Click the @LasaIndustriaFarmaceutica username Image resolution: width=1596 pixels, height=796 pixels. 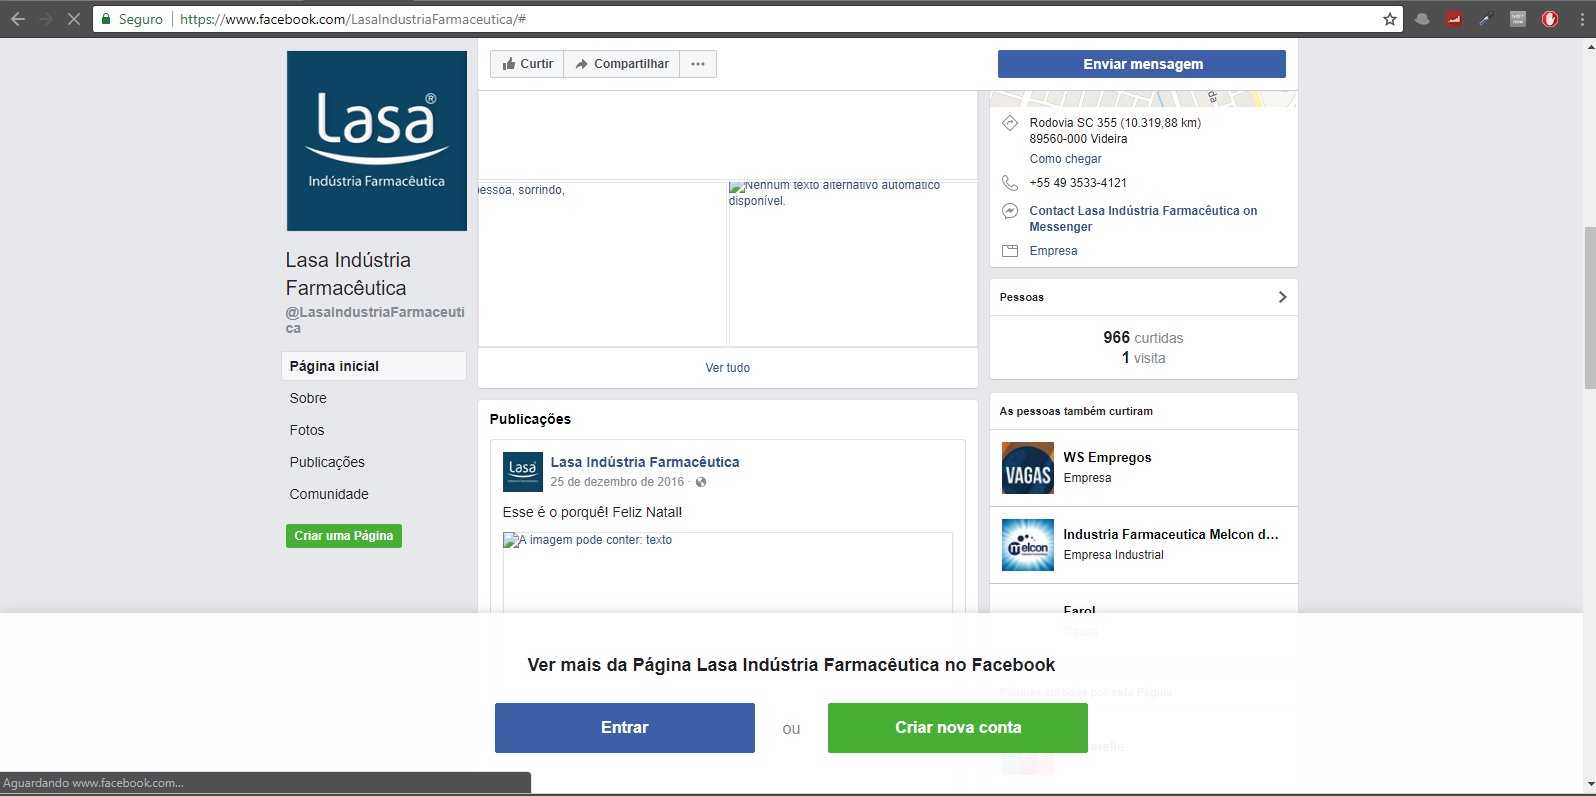point(375,320)
